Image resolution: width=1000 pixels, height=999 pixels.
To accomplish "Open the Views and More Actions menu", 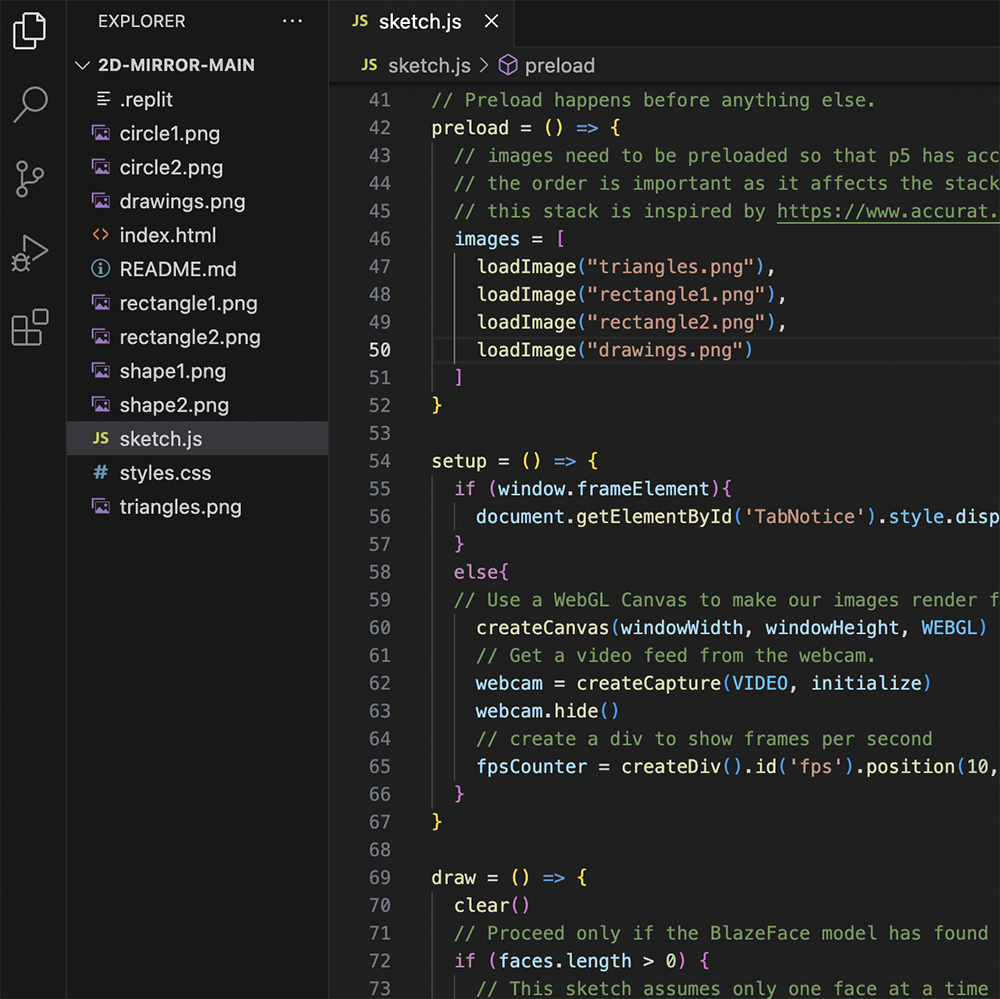I will pyautogui.click(x=292, y=21).
